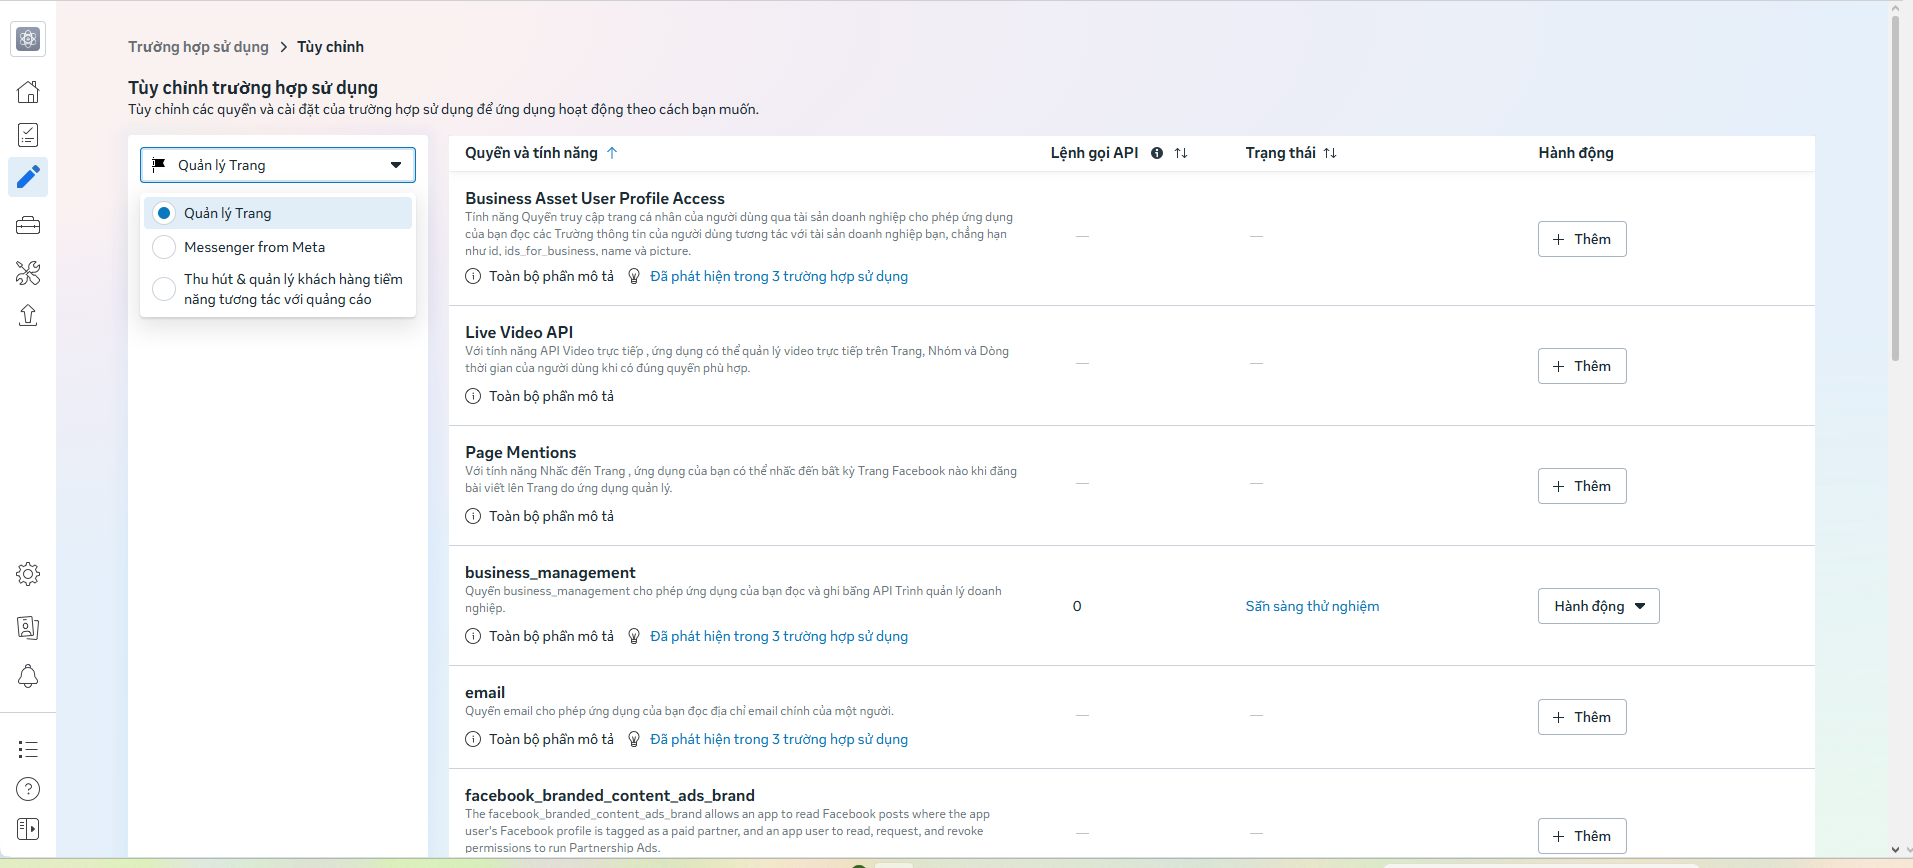Click the scrollbar down arrow
Screen dimensions: 1913x868
coord(1895,850)
